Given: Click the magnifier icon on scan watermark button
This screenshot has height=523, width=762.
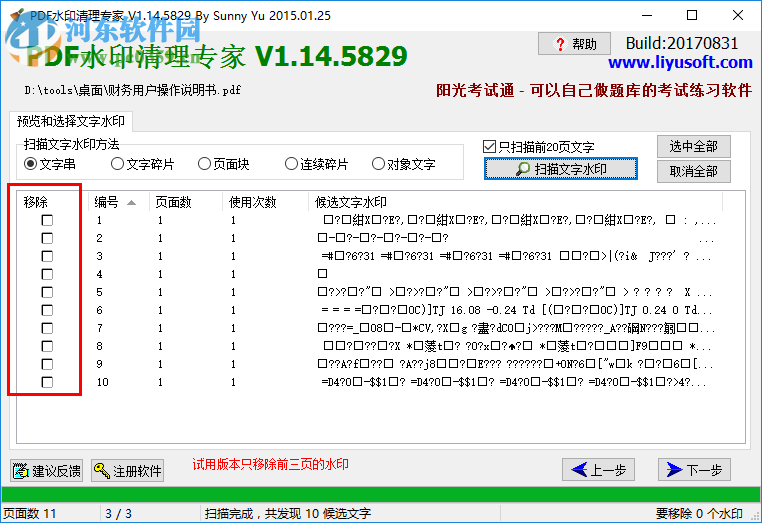Looking at the screenshot, I should [x=523, y=169].
